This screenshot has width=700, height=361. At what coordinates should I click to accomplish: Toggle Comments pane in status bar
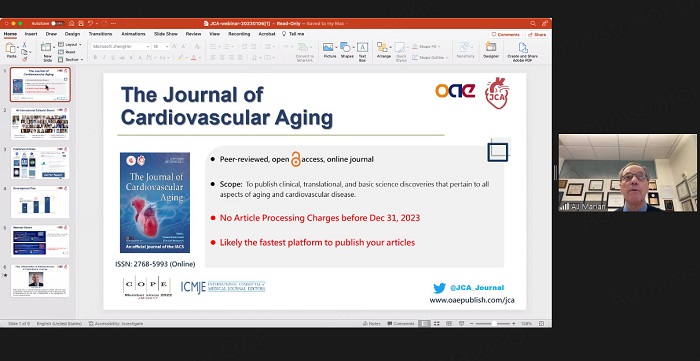point(401,324)
